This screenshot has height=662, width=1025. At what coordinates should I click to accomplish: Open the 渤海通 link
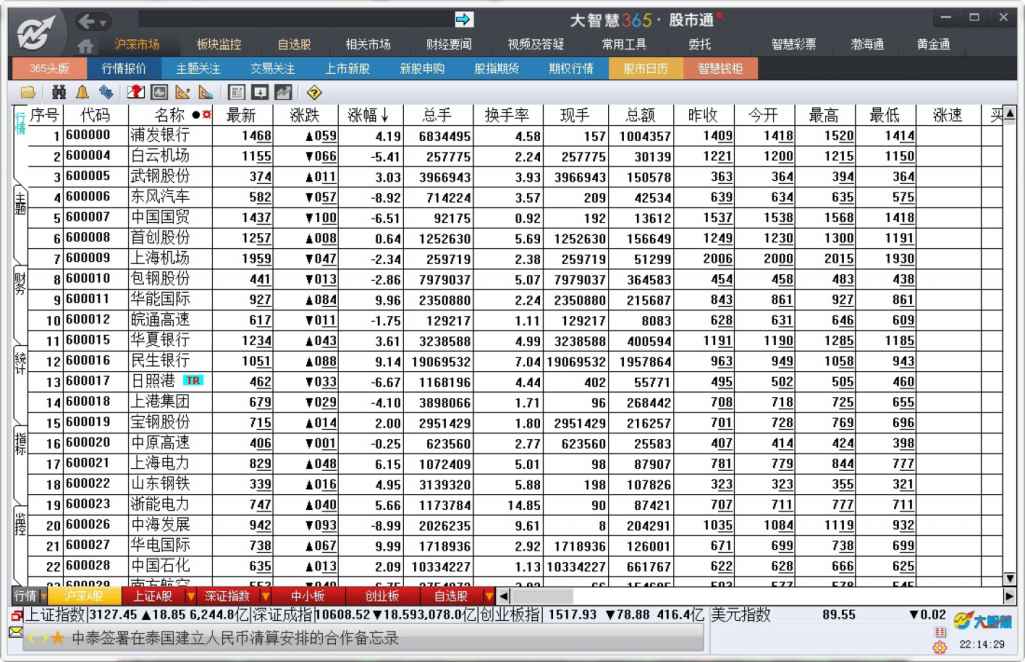867,44
